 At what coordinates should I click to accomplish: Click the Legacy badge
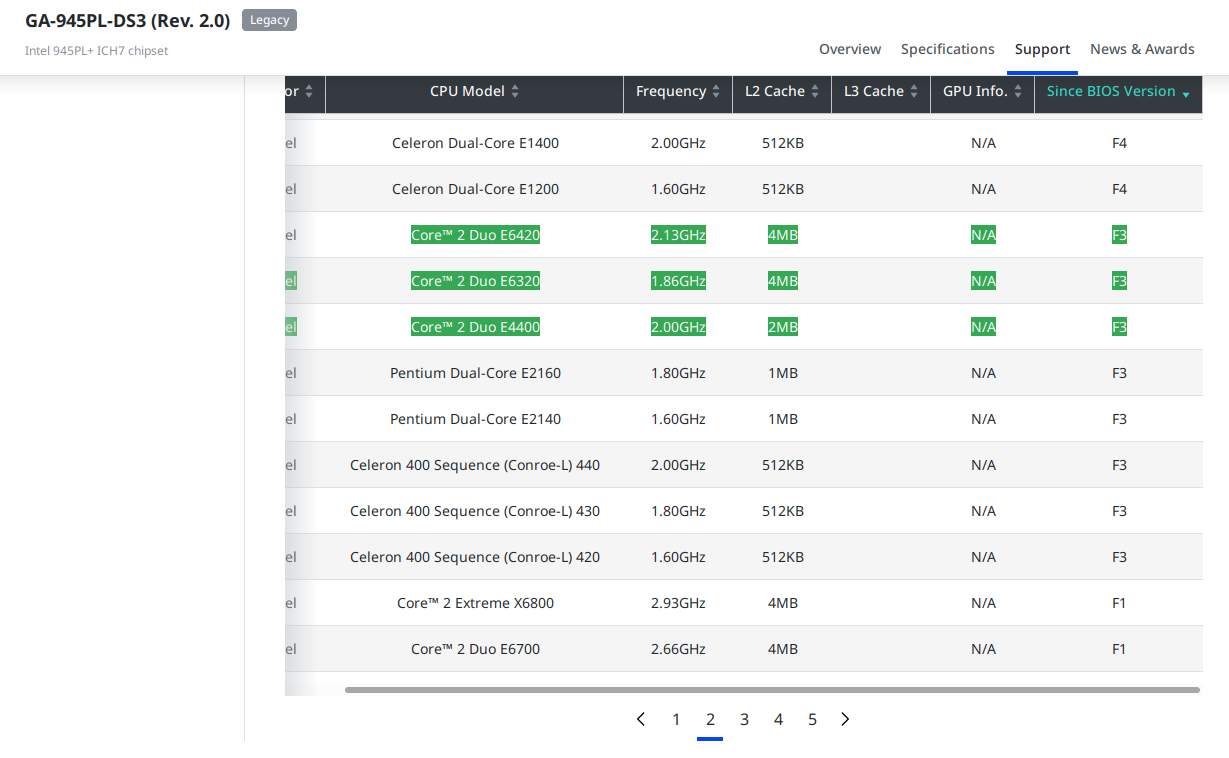tap(269, 20)
